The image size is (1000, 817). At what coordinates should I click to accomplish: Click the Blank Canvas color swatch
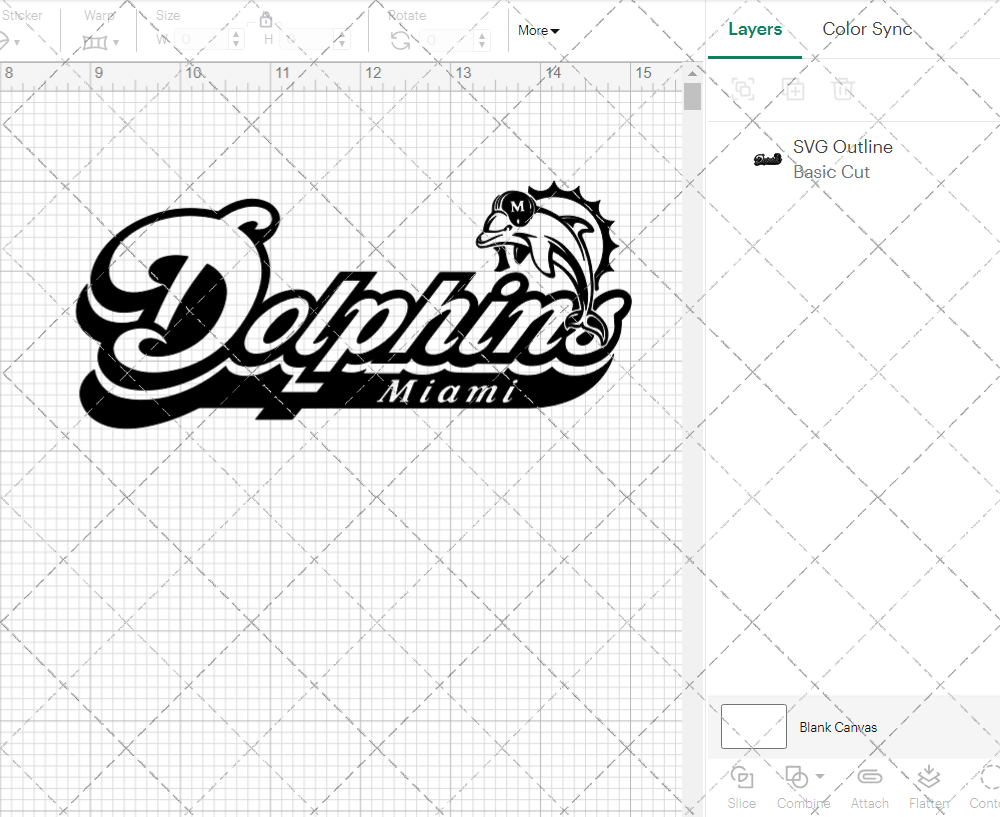coord(753,727)
